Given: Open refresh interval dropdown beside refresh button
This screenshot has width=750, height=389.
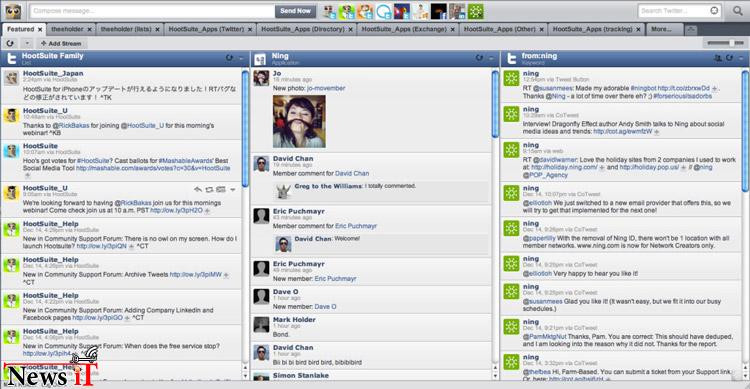Looking at the screenshot, I should [27, 44].
